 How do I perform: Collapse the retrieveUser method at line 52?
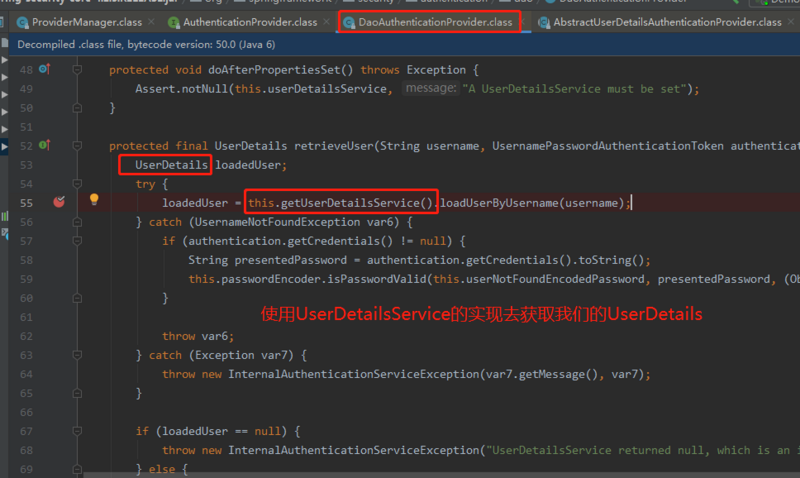[77, 145]
